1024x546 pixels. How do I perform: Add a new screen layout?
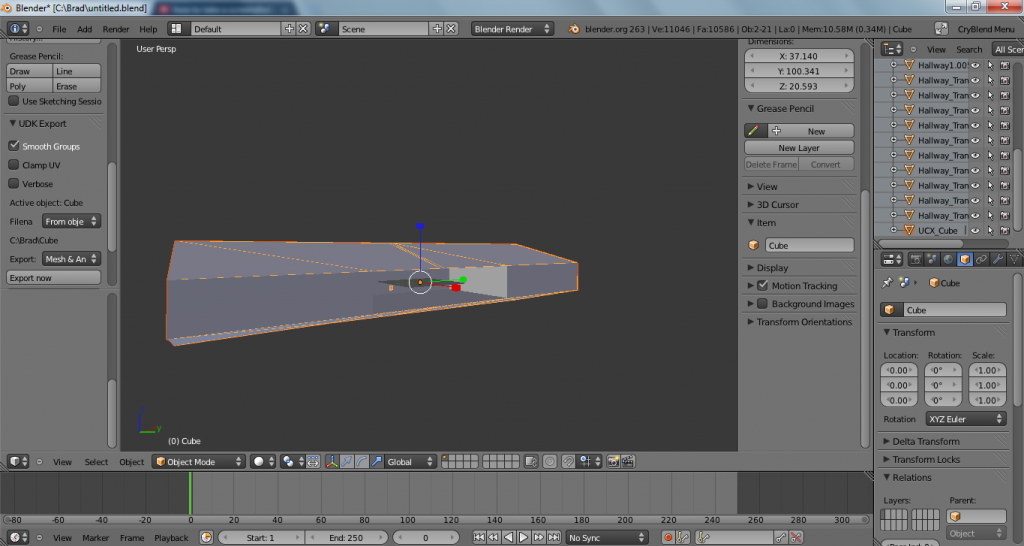(x=289, y=29)
